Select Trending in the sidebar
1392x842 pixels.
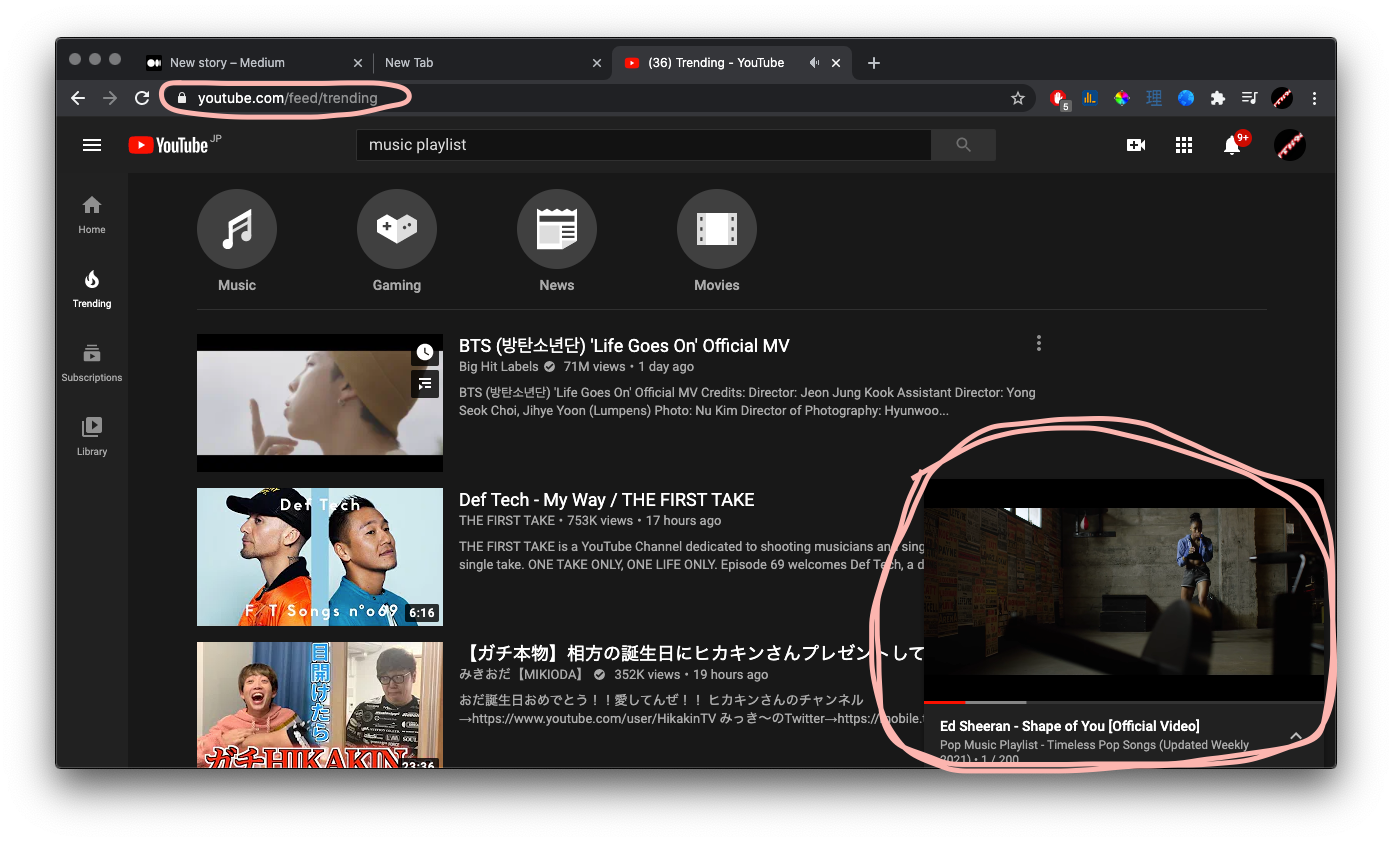click(x=92, y=288)
